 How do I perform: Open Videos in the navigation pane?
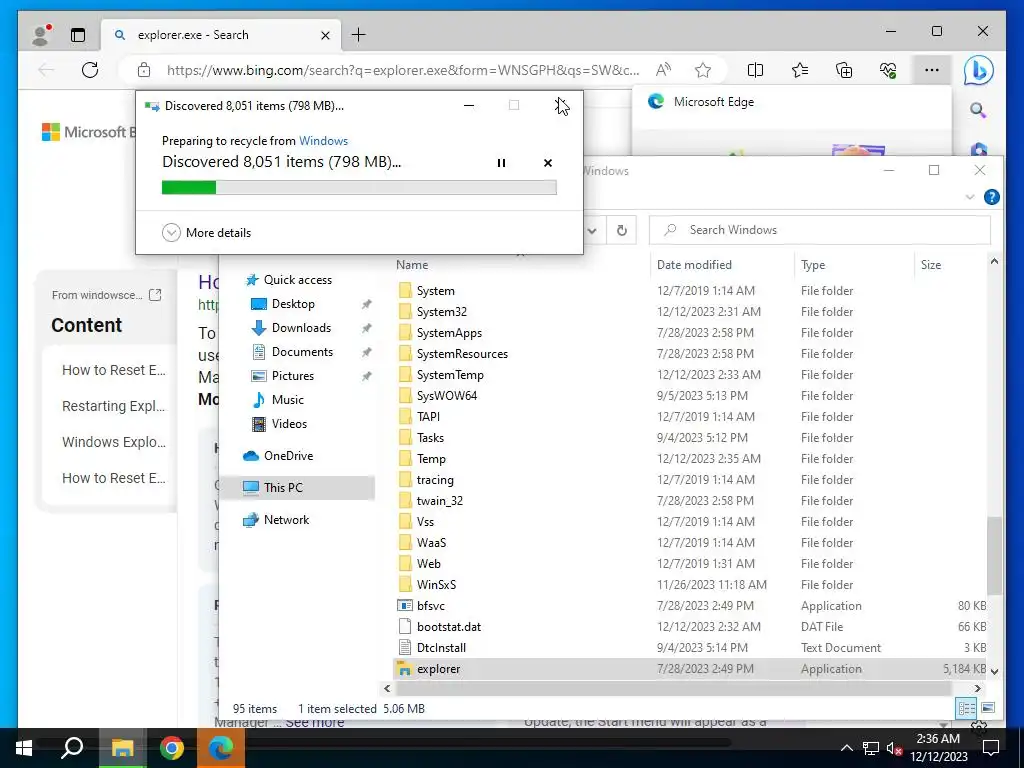(x=280, y=424)
